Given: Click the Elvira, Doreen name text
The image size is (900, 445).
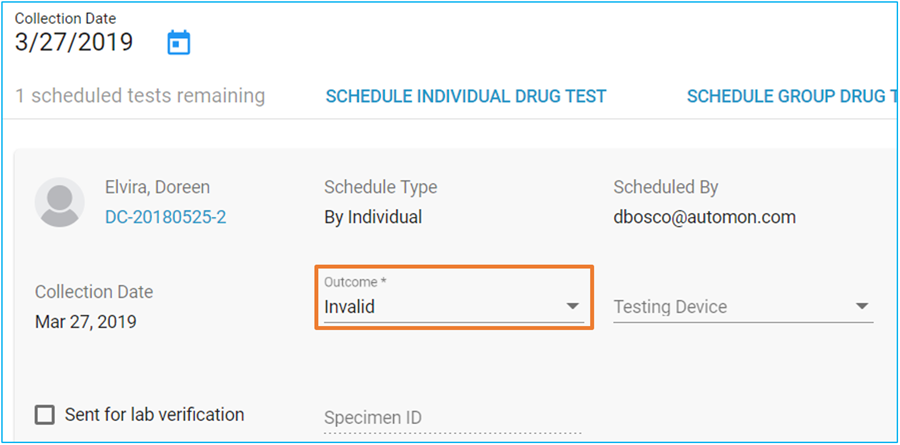Looking at the screenshot, I should pos(157,187).
